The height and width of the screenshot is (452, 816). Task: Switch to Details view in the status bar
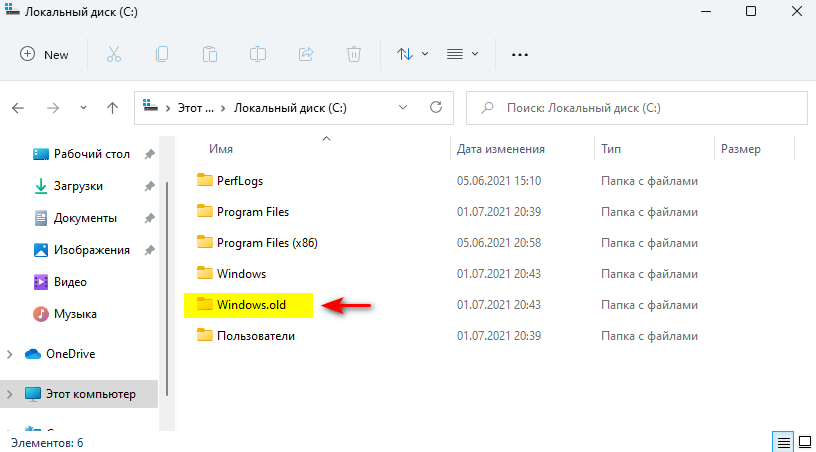click(783, 442)
